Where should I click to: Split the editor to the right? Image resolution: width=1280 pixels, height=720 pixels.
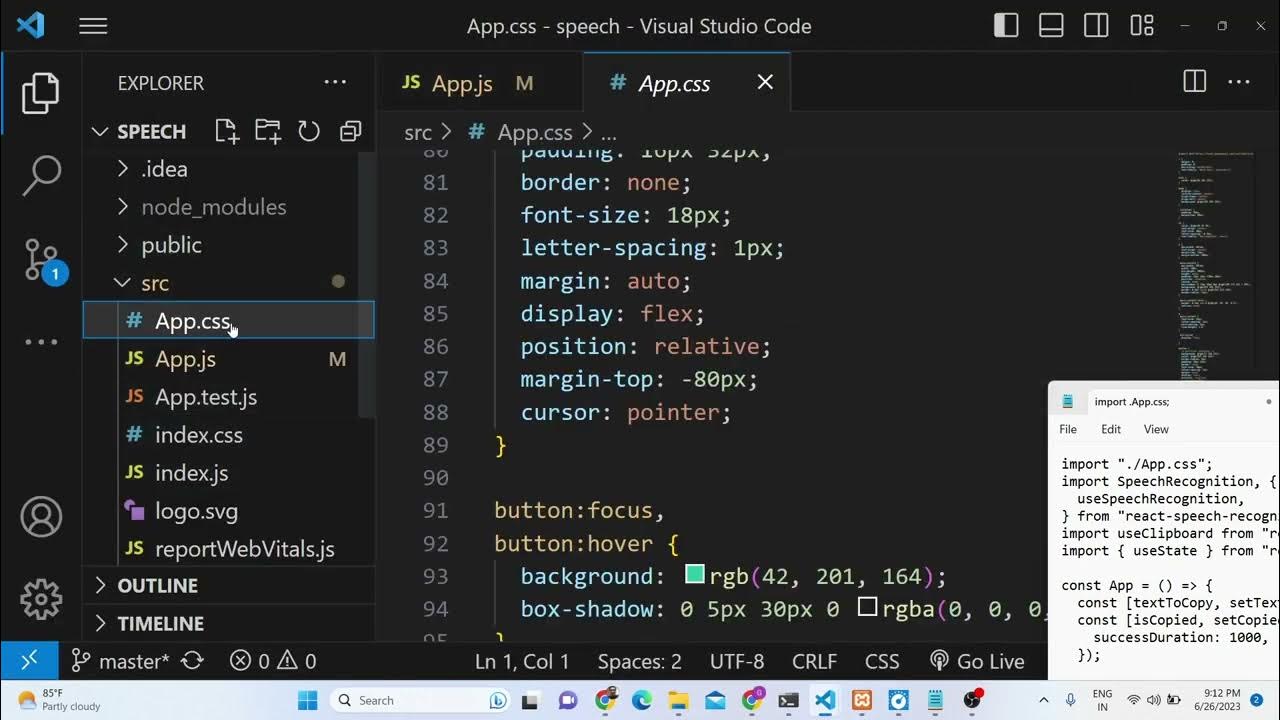coord(1194,82)
